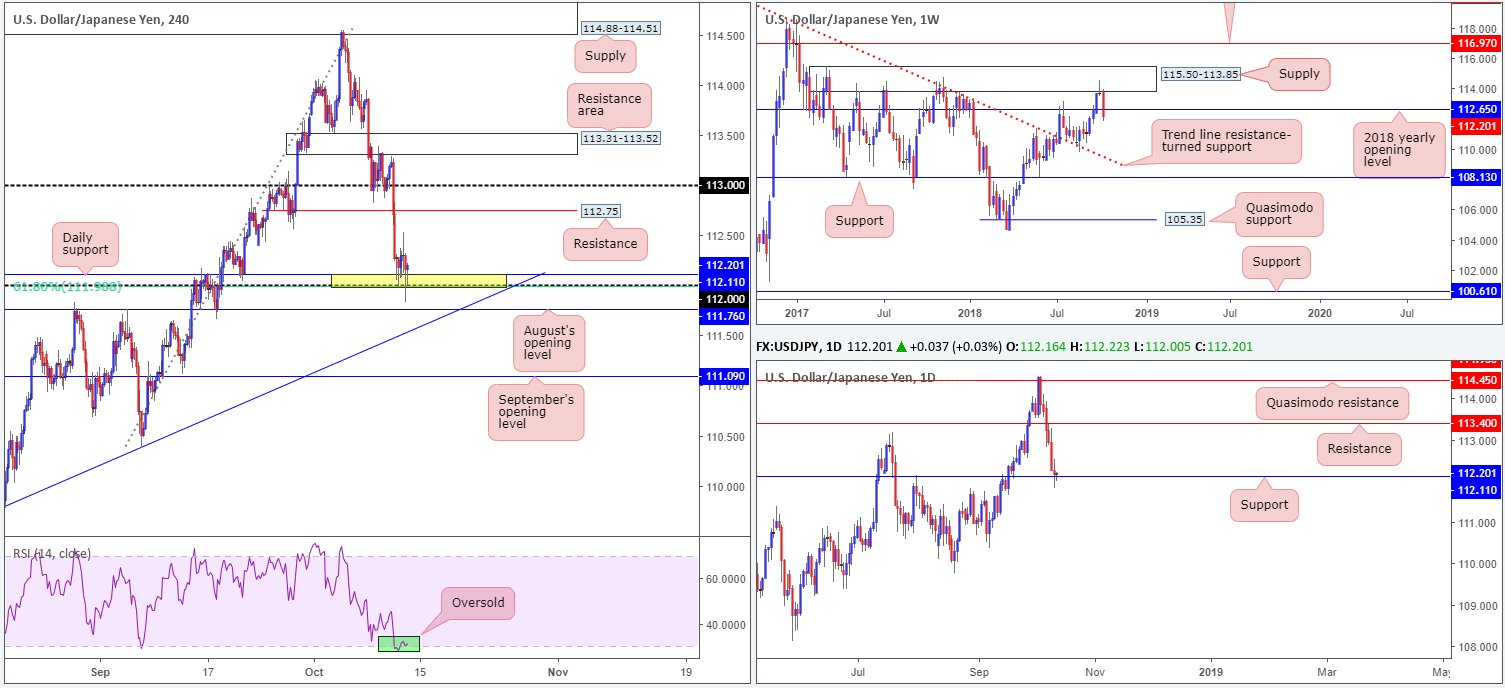1505x688 pixels.
Task: Click the 112.75 resistance price tag
Action: (x=604, y=211)
